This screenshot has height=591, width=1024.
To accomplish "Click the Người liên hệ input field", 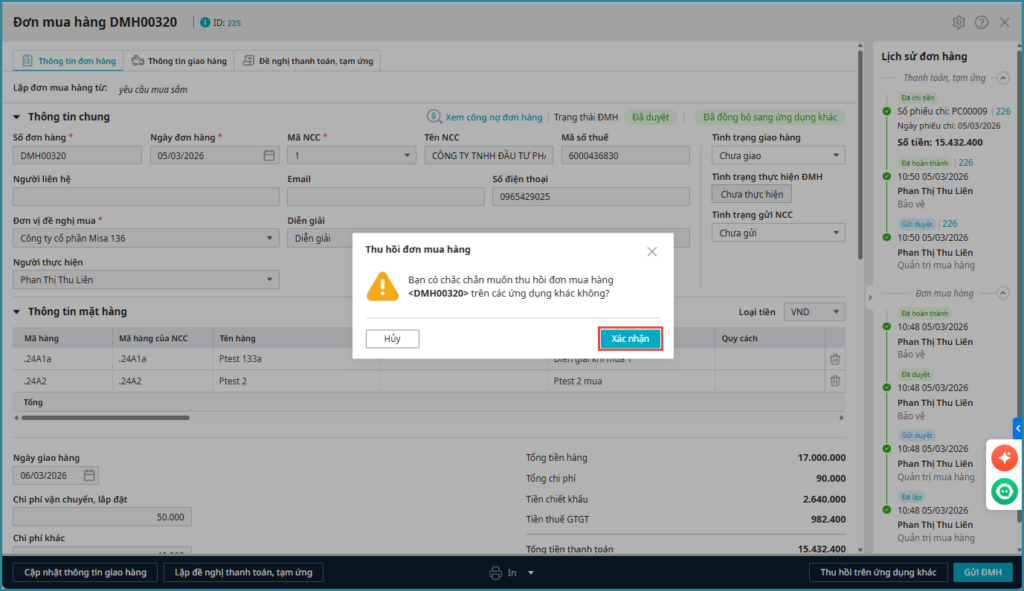I will click(146, 197).
